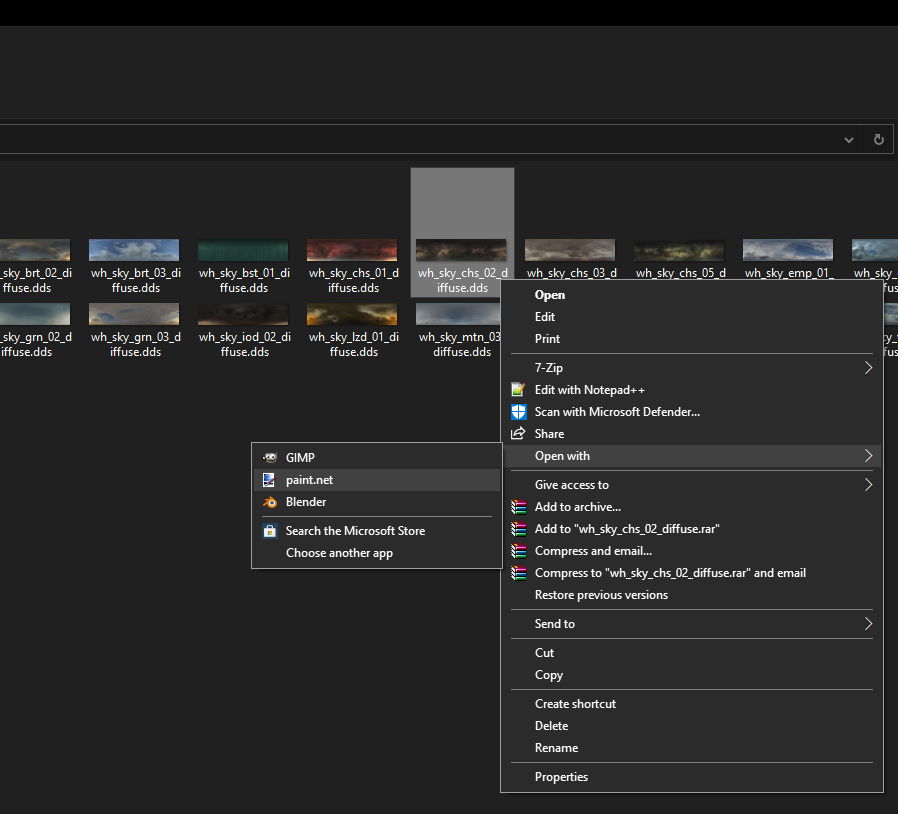This screenshot has height=814, width=898.
Task: Expand the Open with submenu arrow
Action: [x=868, y=456]
